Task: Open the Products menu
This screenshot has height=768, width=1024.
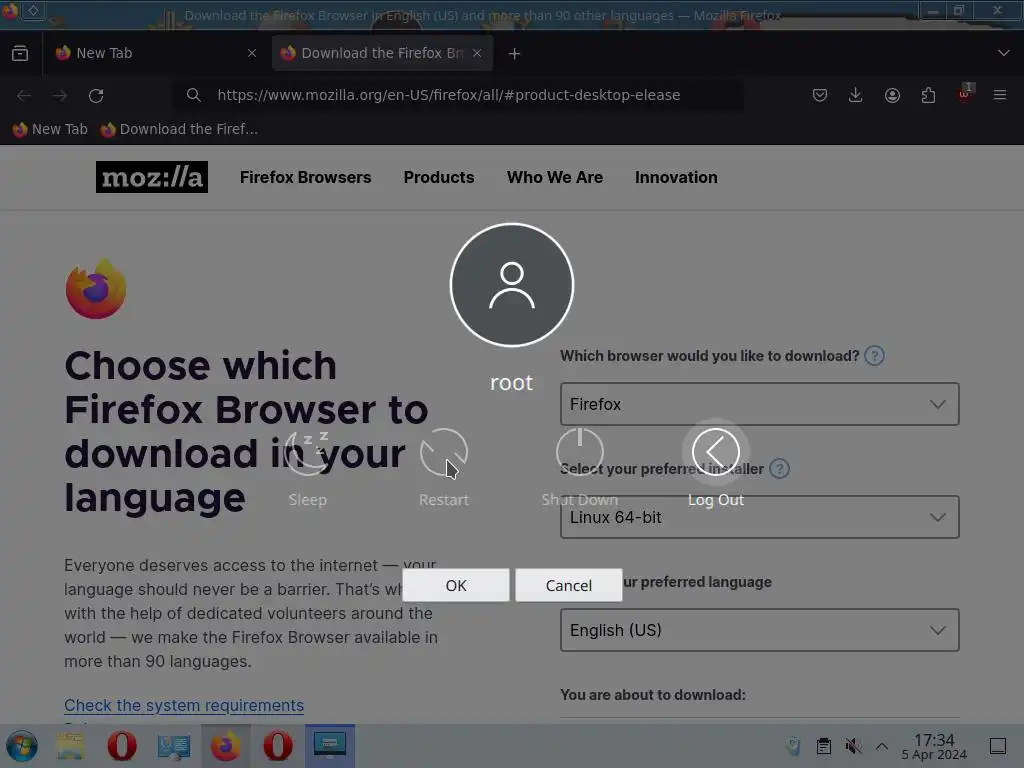Action: (x=439, y=178)
